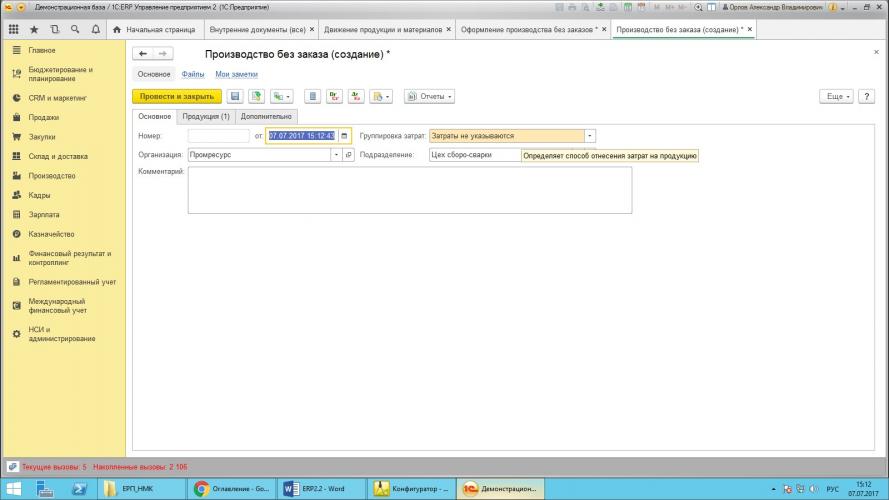889x500 pixels.
Task: Open the notifications bell icon
Action: 95,29
